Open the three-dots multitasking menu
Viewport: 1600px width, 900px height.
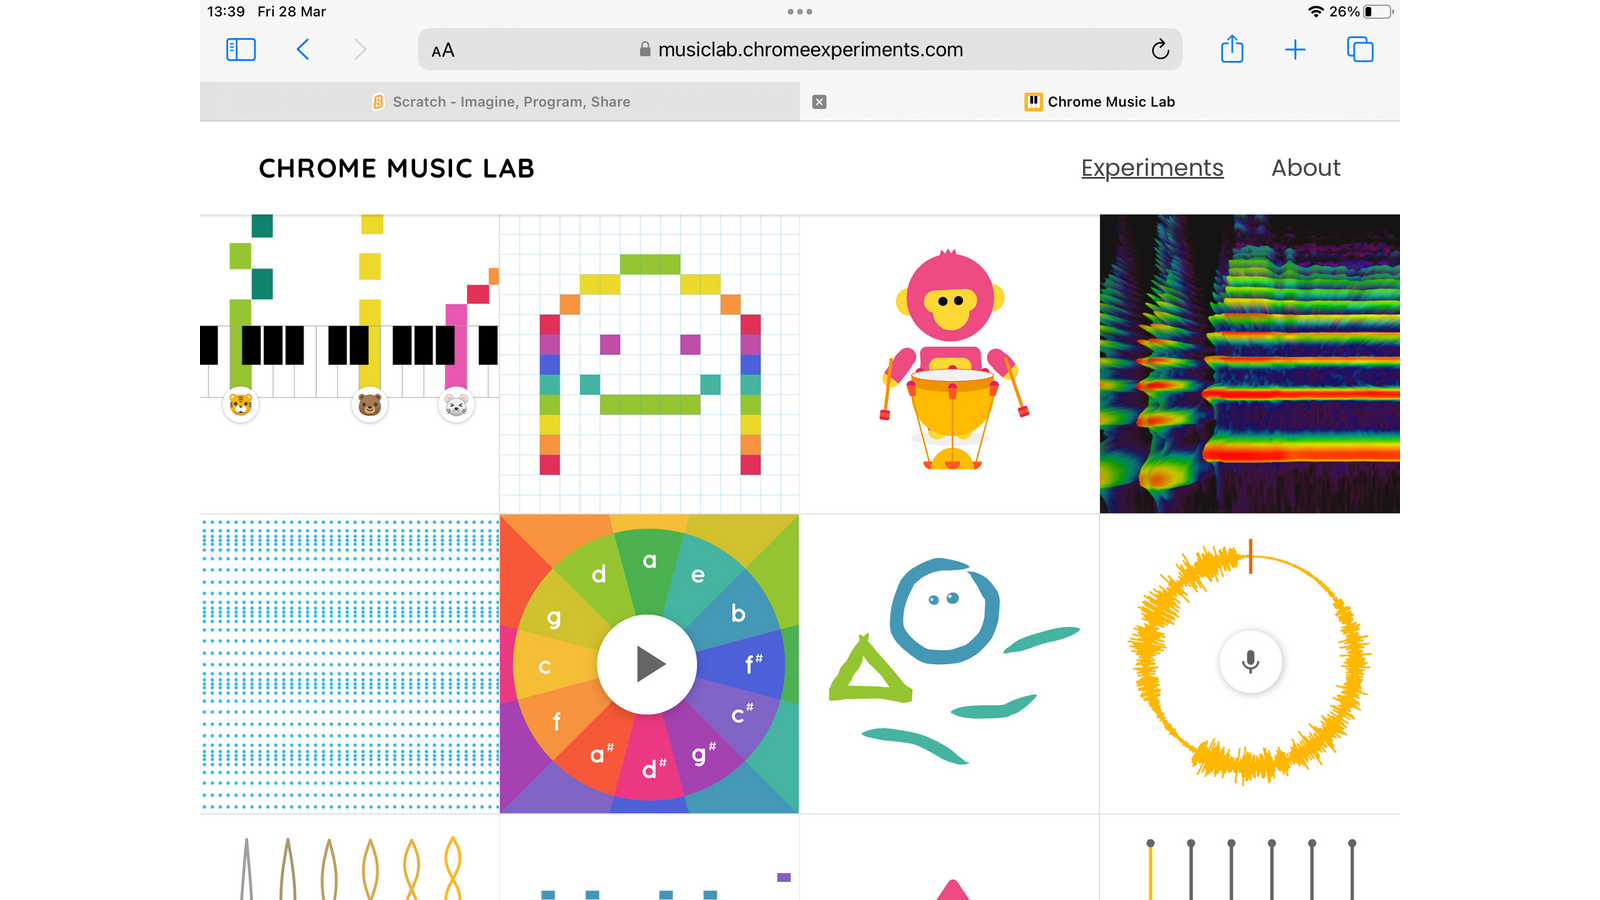tap(800, 12)
